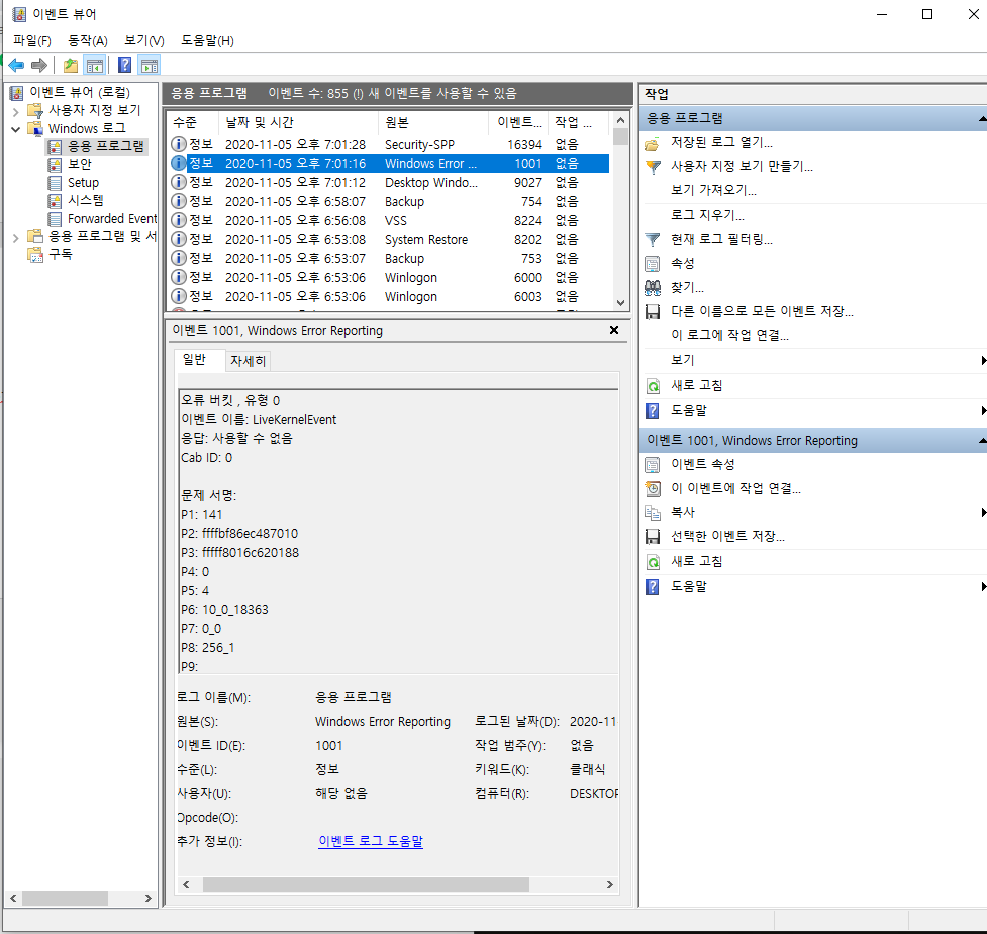Open 이벤트 속성 via its properties icon
This screenshot has height=934, width=987.
(x=655, y=463)
